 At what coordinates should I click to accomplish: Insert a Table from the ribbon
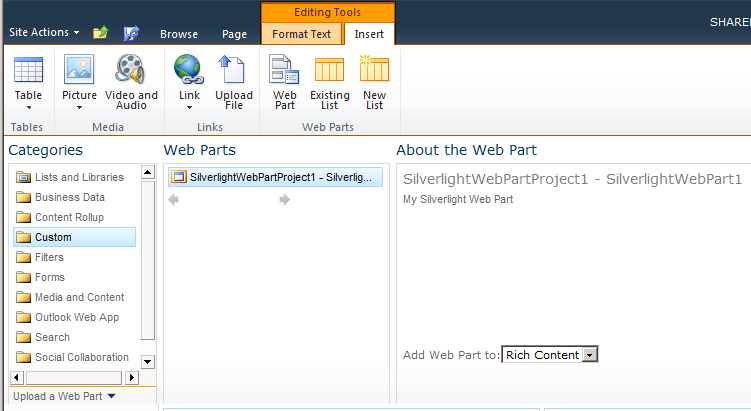pyautogui.click(x=28, y=82)
